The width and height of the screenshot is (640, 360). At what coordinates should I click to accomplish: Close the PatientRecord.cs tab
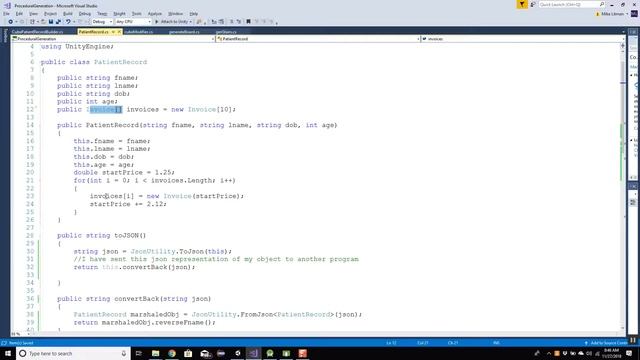tap(119, 32)
